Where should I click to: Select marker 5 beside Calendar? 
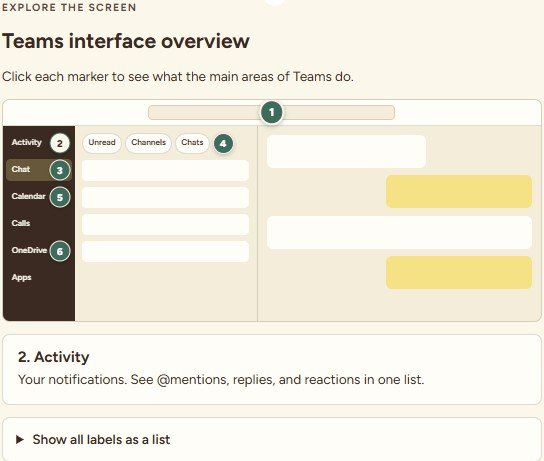(60, 197)
